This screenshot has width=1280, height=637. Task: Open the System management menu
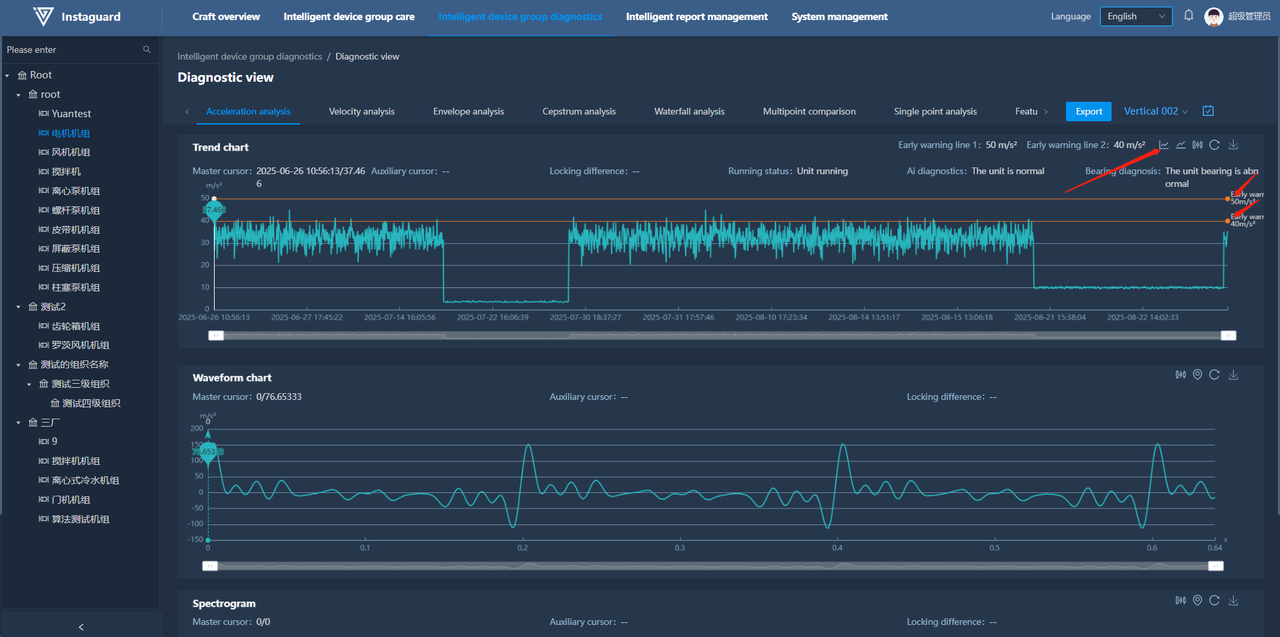tap(839, 16)
